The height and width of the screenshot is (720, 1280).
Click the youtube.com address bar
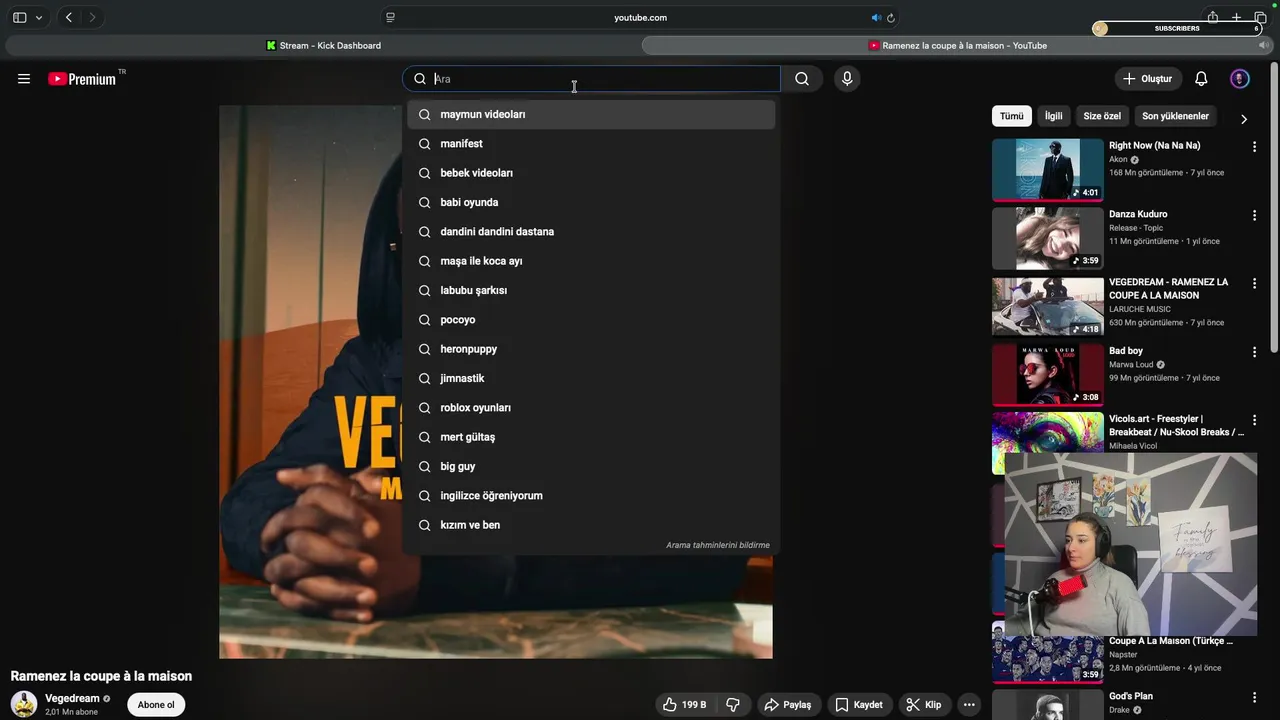640,17
